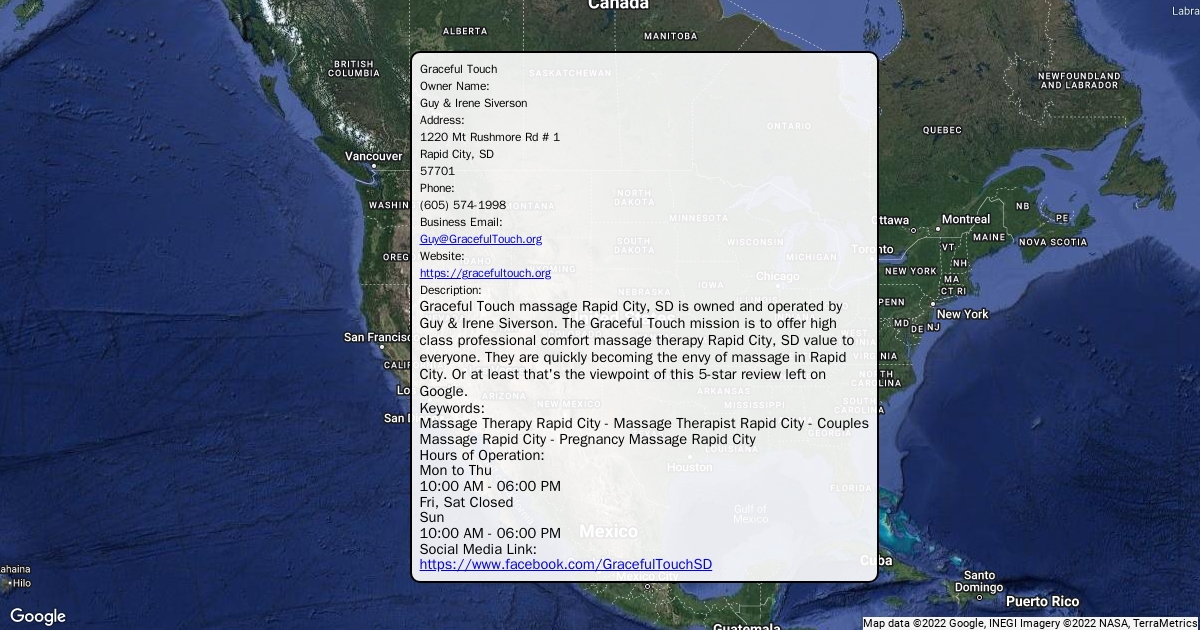Open the GracefulTouchSD Facebook link
This screenshot has width=1200, height=630.
pyautogui.click(x=566, y=564)
